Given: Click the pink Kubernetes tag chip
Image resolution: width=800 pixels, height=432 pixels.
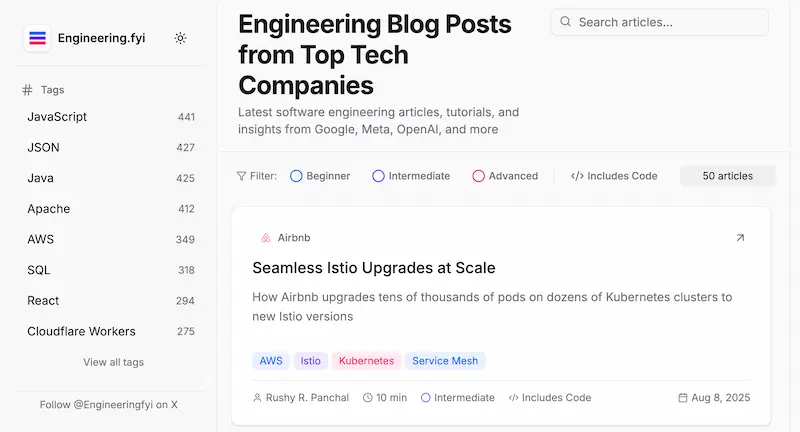Looking at the screenshot, I should click(366, 361).
